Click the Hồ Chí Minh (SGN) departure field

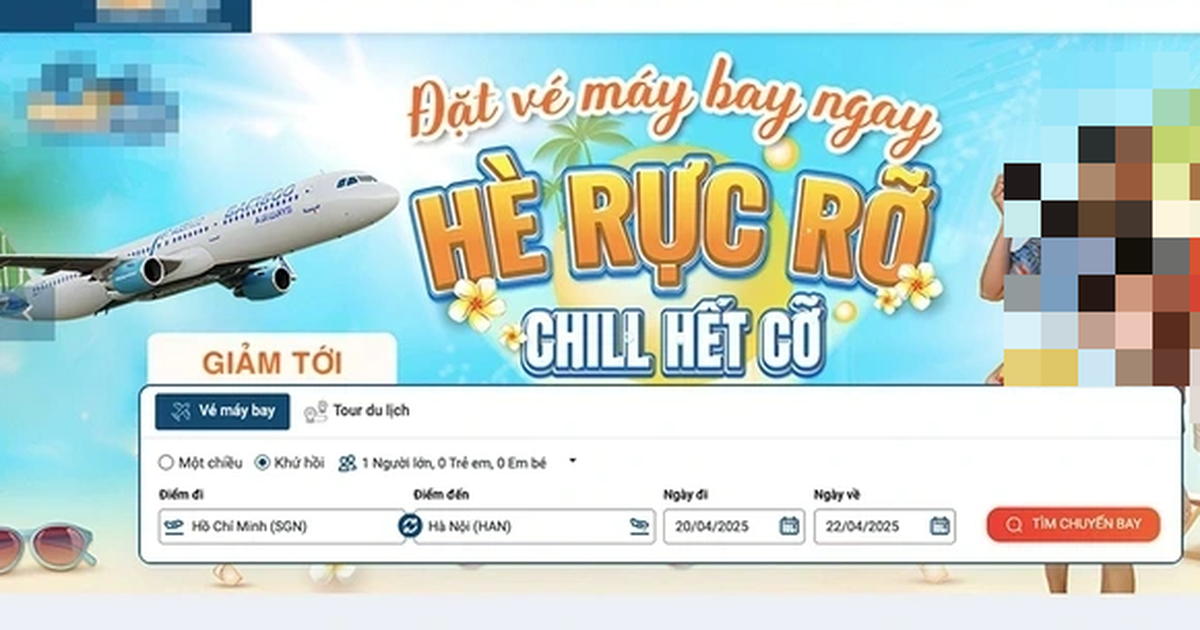[282, 526]
